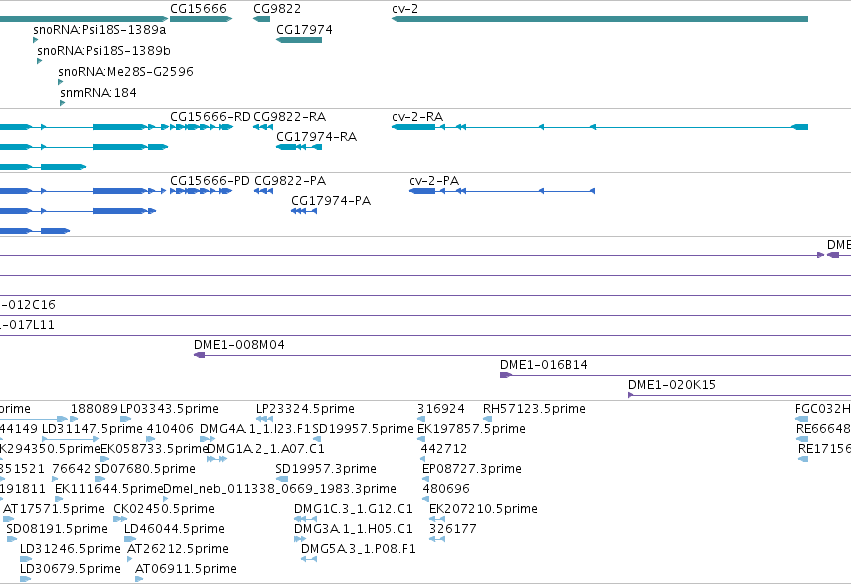Select the CG15666 gene glyph
The height and width of the screenshot is (584, 851).
pyautogui.click(x=201, y=19)
